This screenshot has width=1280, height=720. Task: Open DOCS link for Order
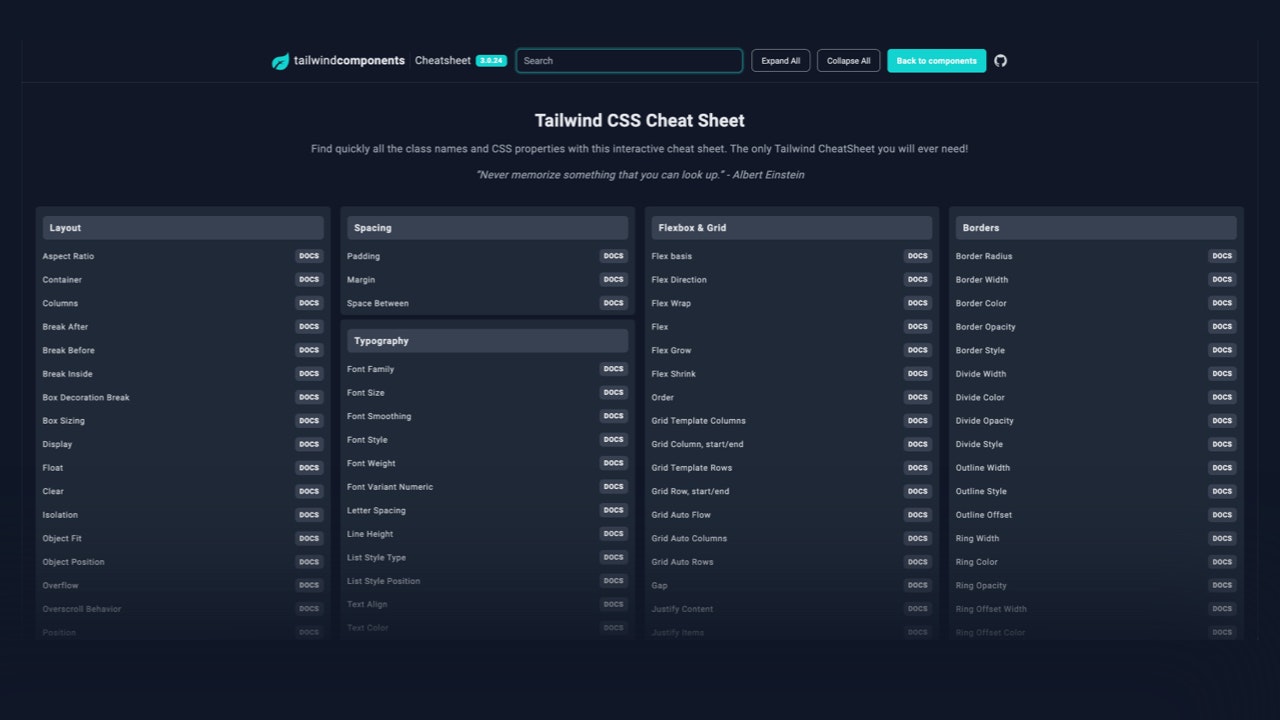[x=918, y=397]
